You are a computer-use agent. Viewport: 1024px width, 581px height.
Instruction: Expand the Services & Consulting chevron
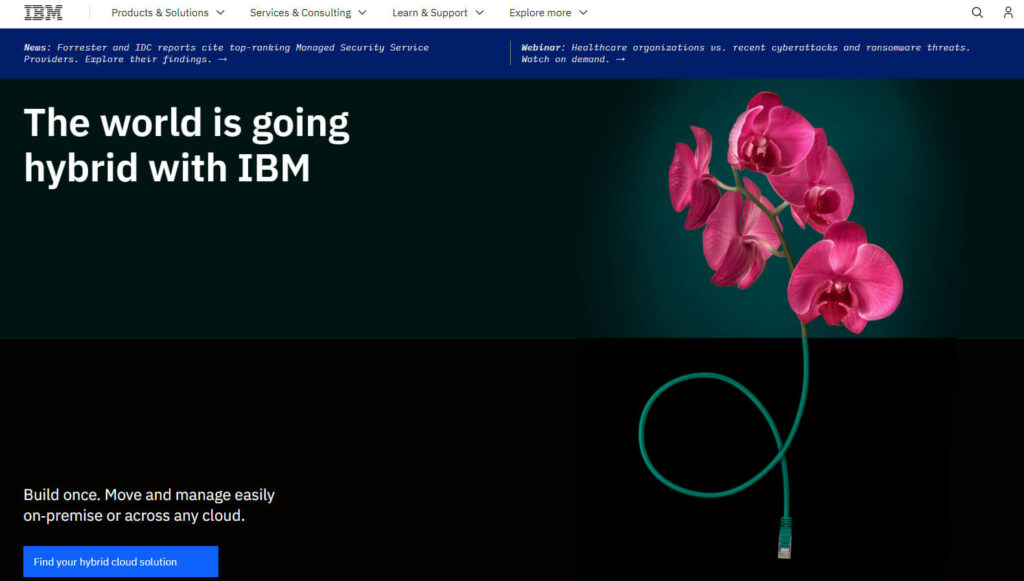[x=362, y=12]
